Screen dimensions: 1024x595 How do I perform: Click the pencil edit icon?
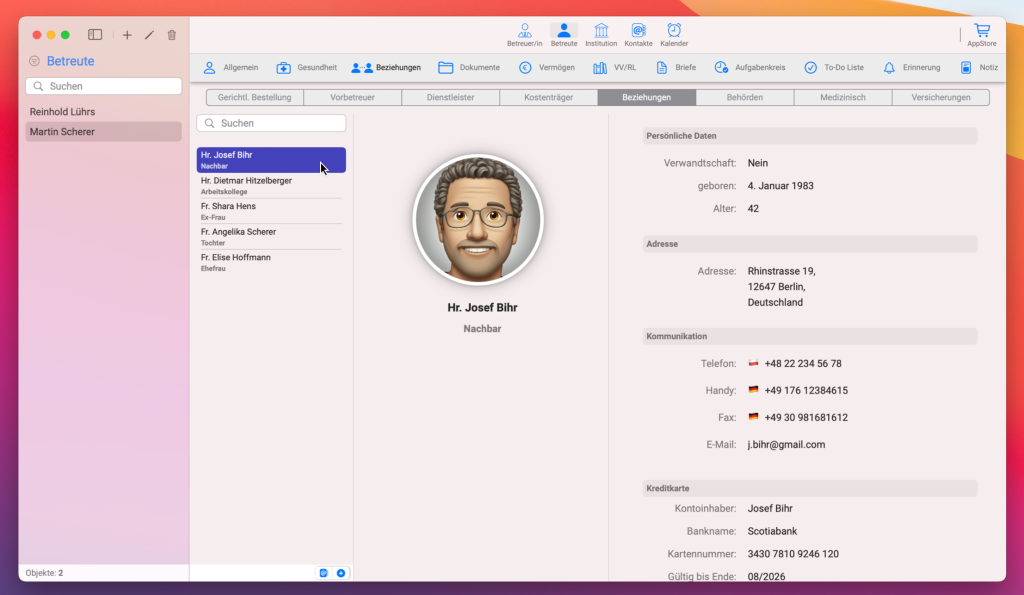click(x=150, y=35)
